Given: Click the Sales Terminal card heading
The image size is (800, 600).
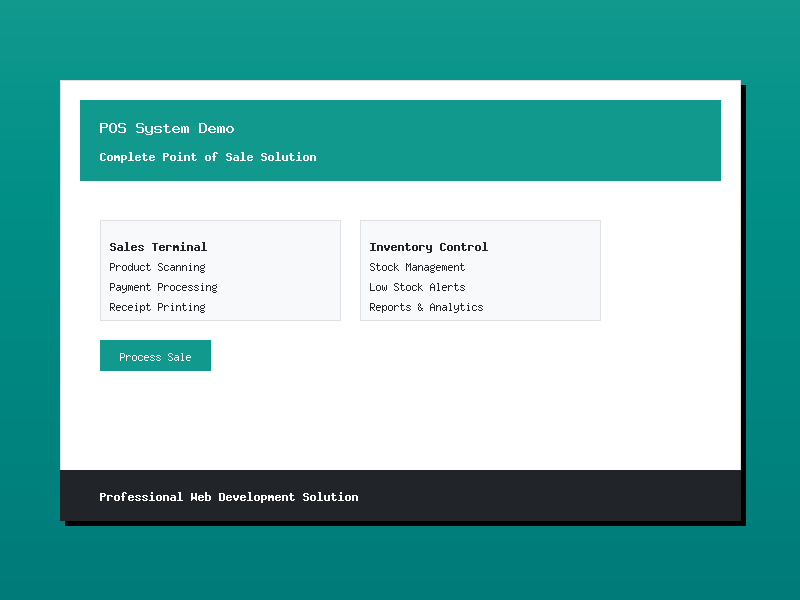Looking at the screenshot, I should 158,247.
